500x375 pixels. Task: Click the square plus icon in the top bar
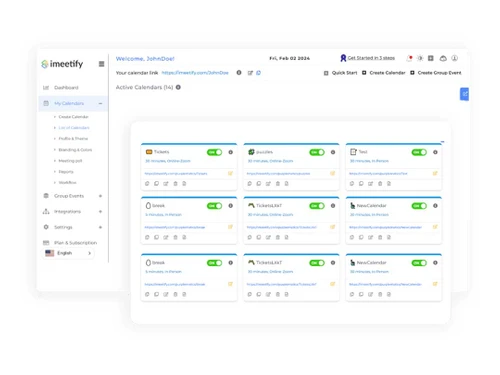click(x=431, y=58)
